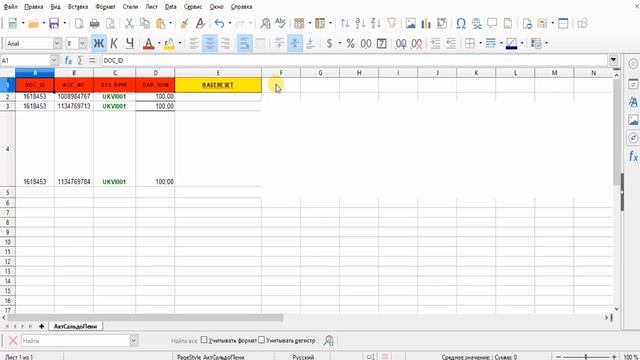Open the Undo history dropdown
The width and height of the screenshot is (640, 360).
[x=229, y=23]
